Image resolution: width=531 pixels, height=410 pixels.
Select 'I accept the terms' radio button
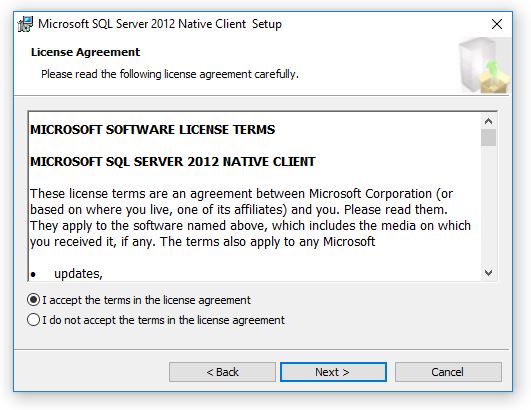click(x=34, y=300)
